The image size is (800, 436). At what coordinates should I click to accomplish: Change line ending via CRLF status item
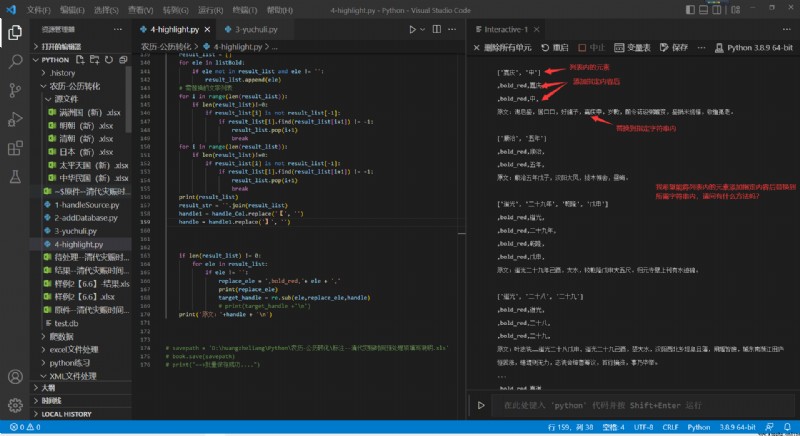click(670, 427)
